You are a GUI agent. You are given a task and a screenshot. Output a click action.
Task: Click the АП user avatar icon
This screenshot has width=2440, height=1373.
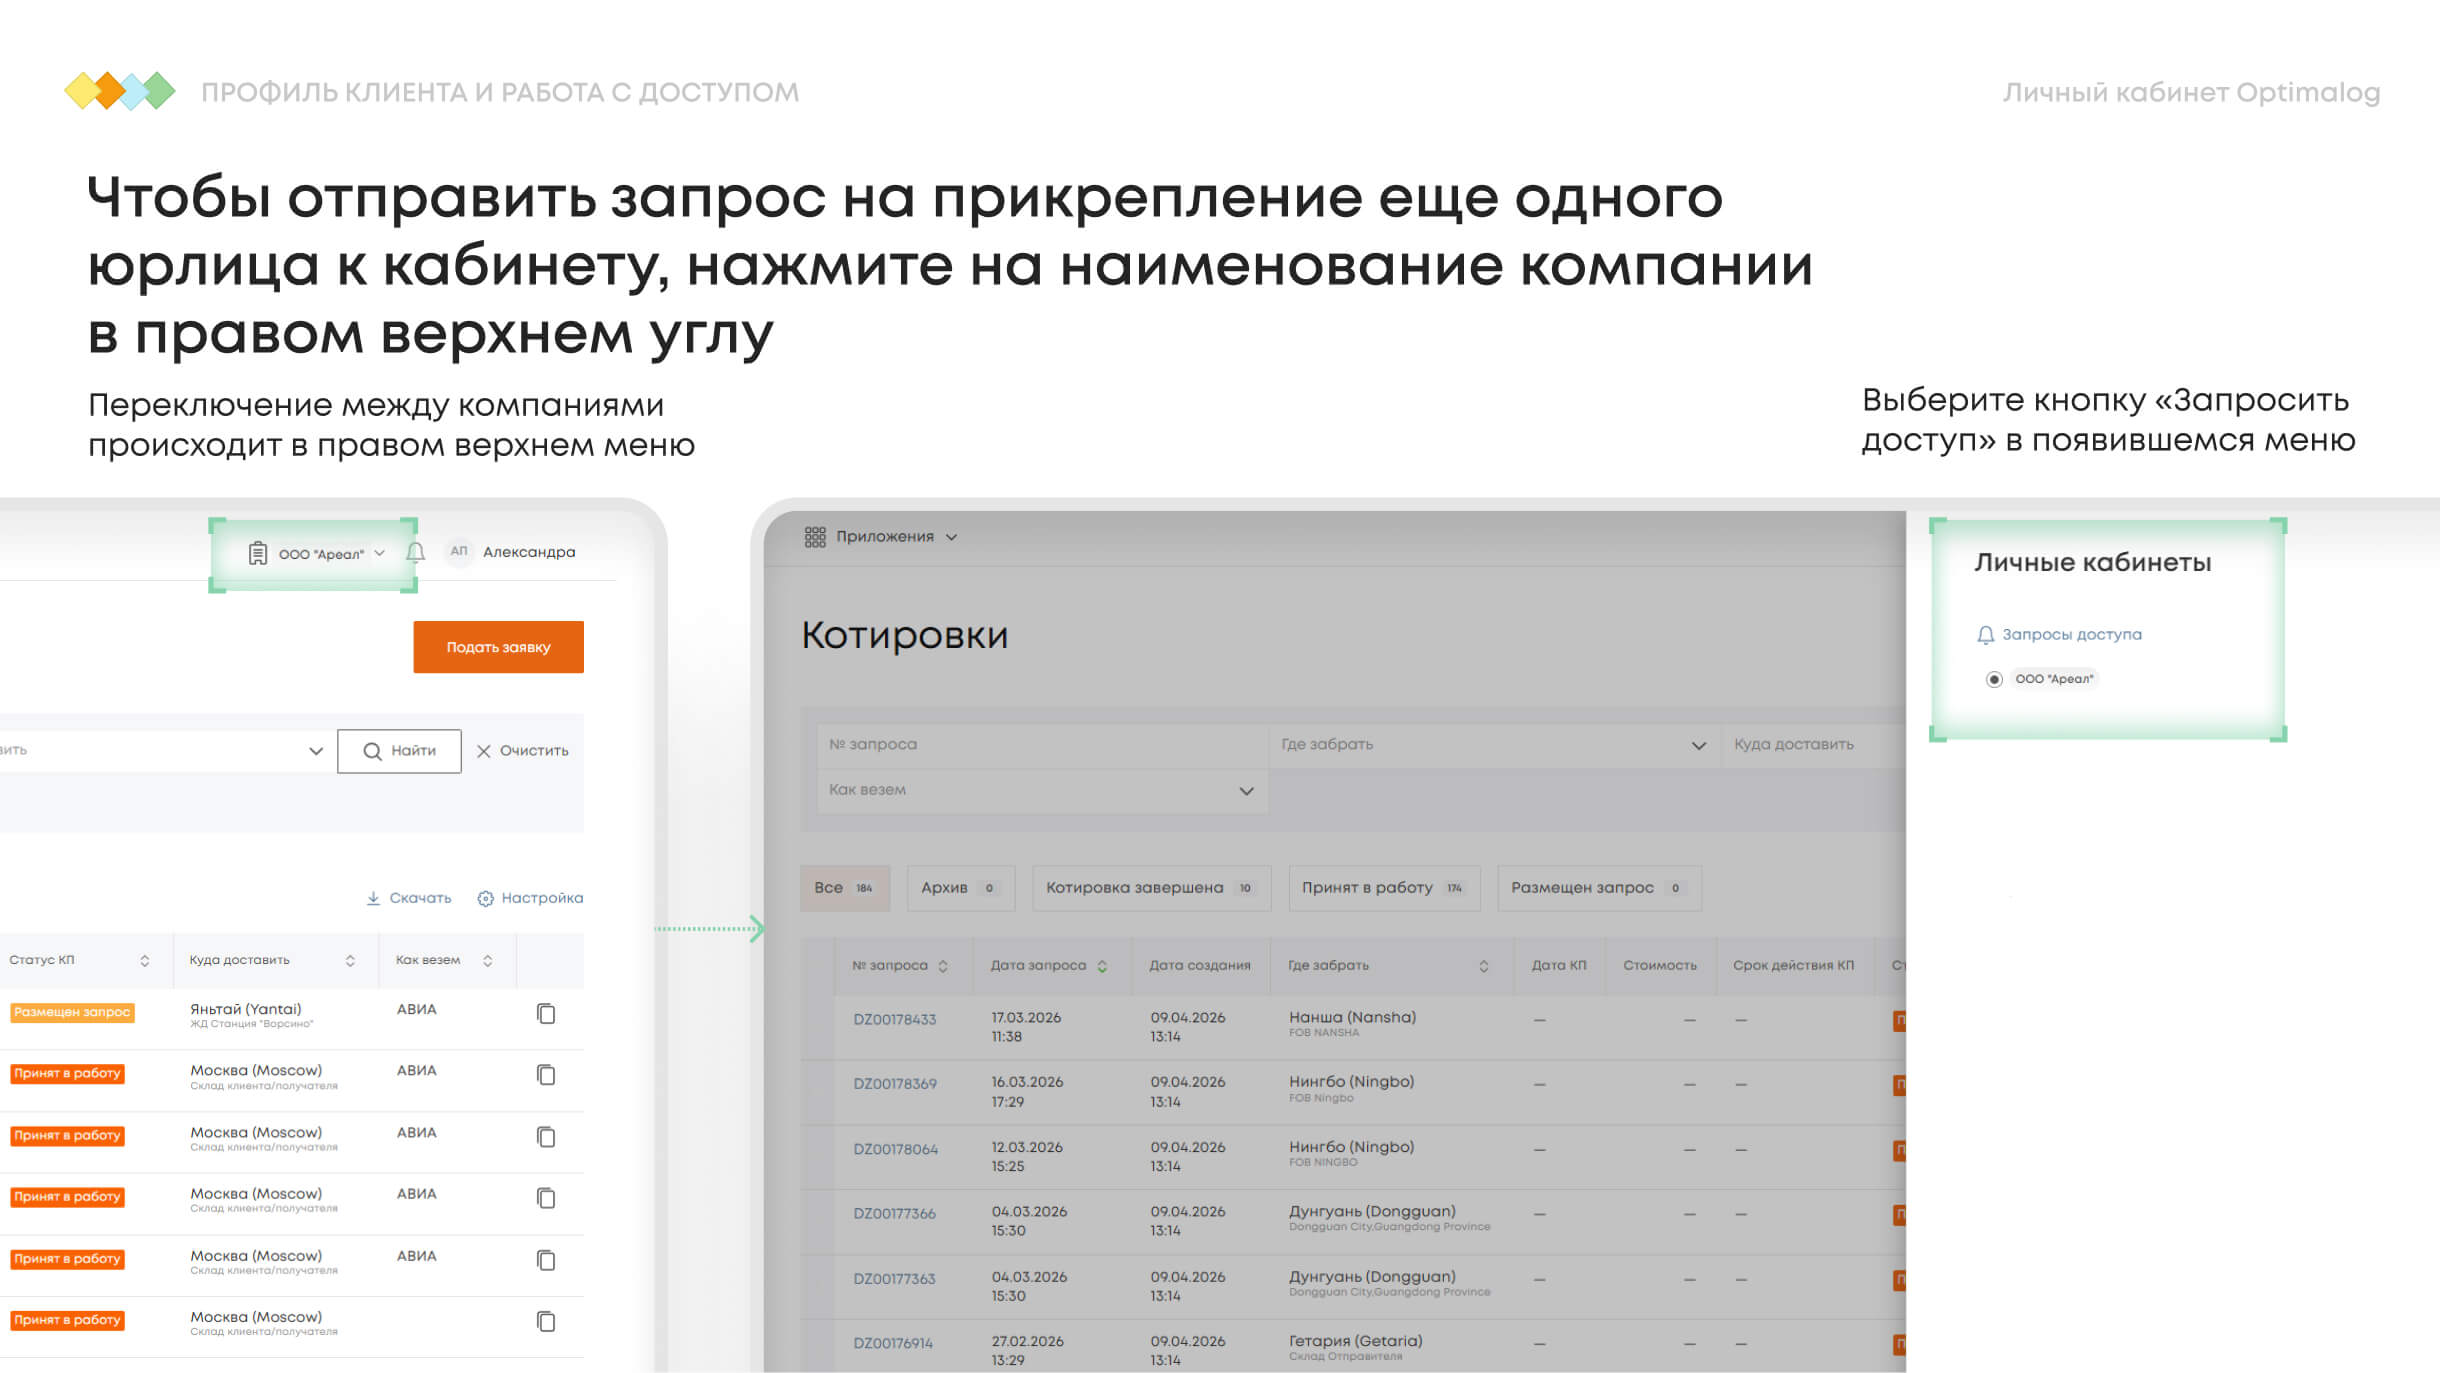point(459,551)
